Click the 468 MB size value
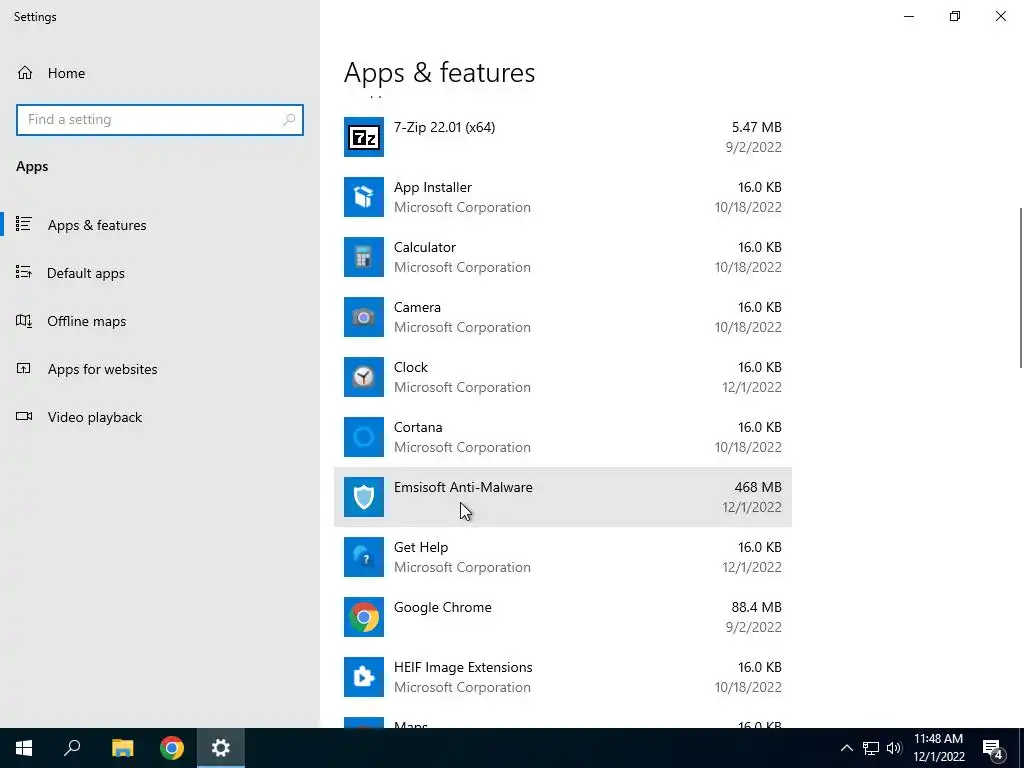The height and width of the screenshot is (768, 1024). tap(758, 488)
